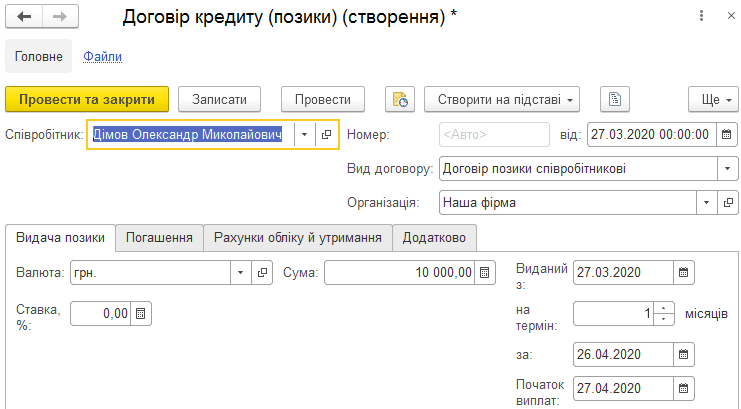Open the document postings report icon
The image size is (741, 409).
point(400,99)
